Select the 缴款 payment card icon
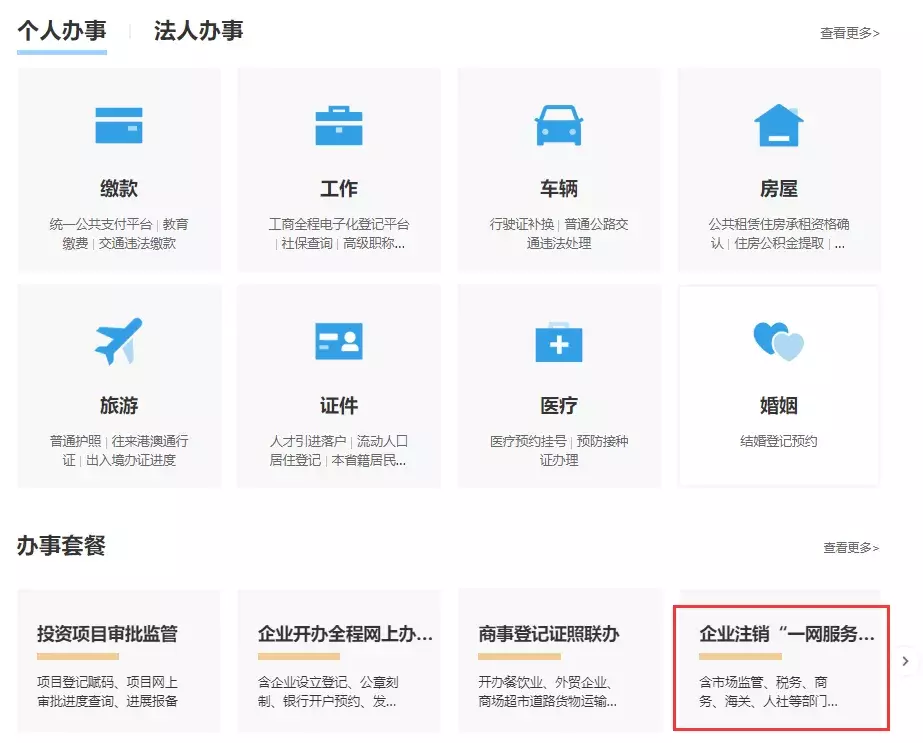The height and width of the screenshot is (743, 923). pyautogui.click(x=119, y=125)
